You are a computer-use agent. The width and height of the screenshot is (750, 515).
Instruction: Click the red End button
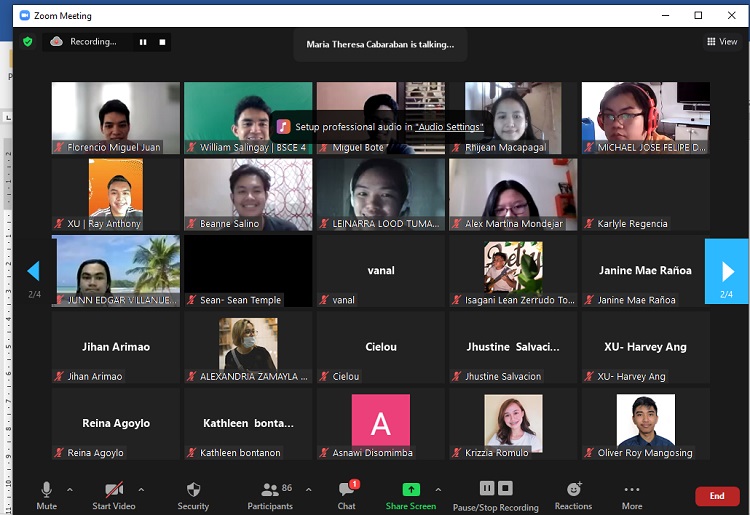tap(717, 496)
